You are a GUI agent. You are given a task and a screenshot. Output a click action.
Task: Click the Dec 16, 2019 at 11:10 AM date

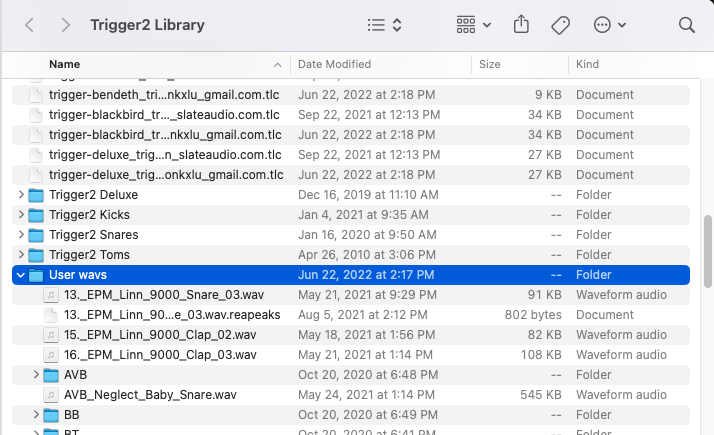coord(368,195)
